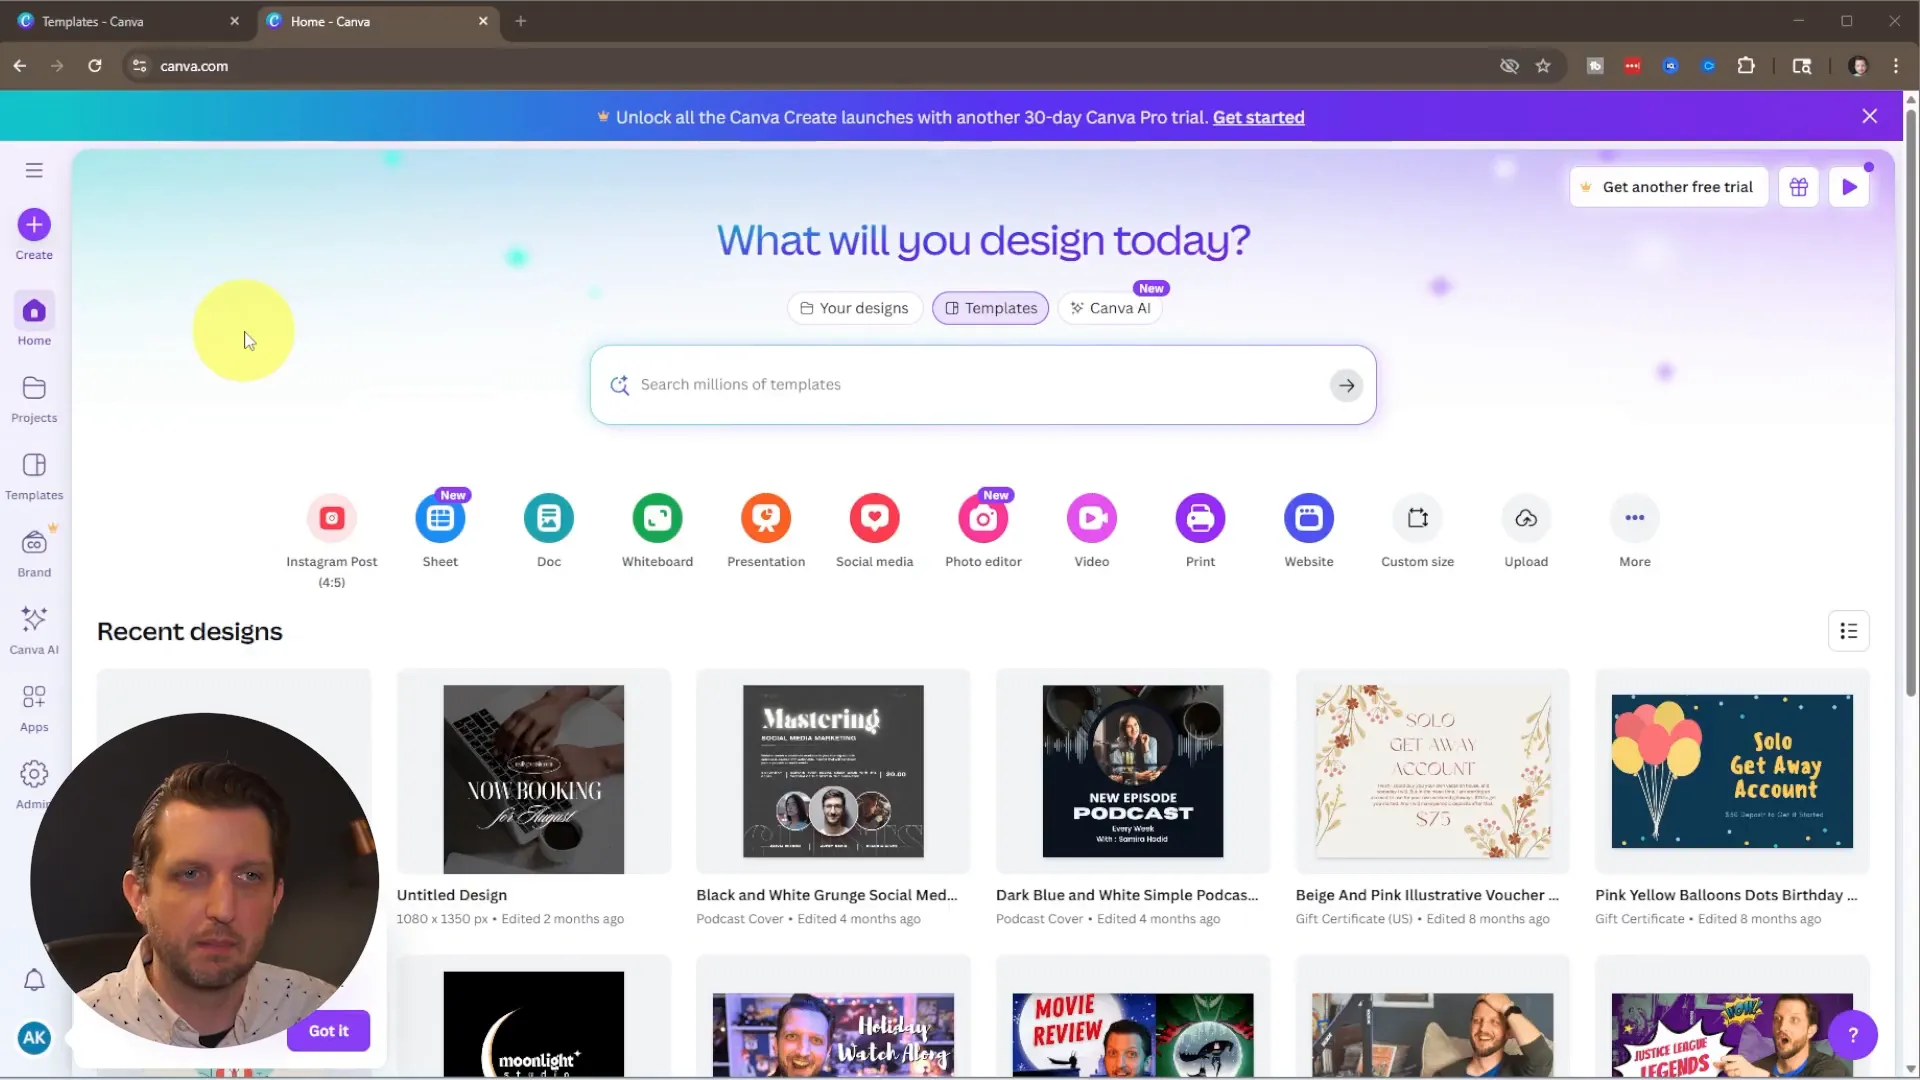The image size is (1920, 1080).
Task: Open Projects in the sidebar
Action: (x=34, y=399)
